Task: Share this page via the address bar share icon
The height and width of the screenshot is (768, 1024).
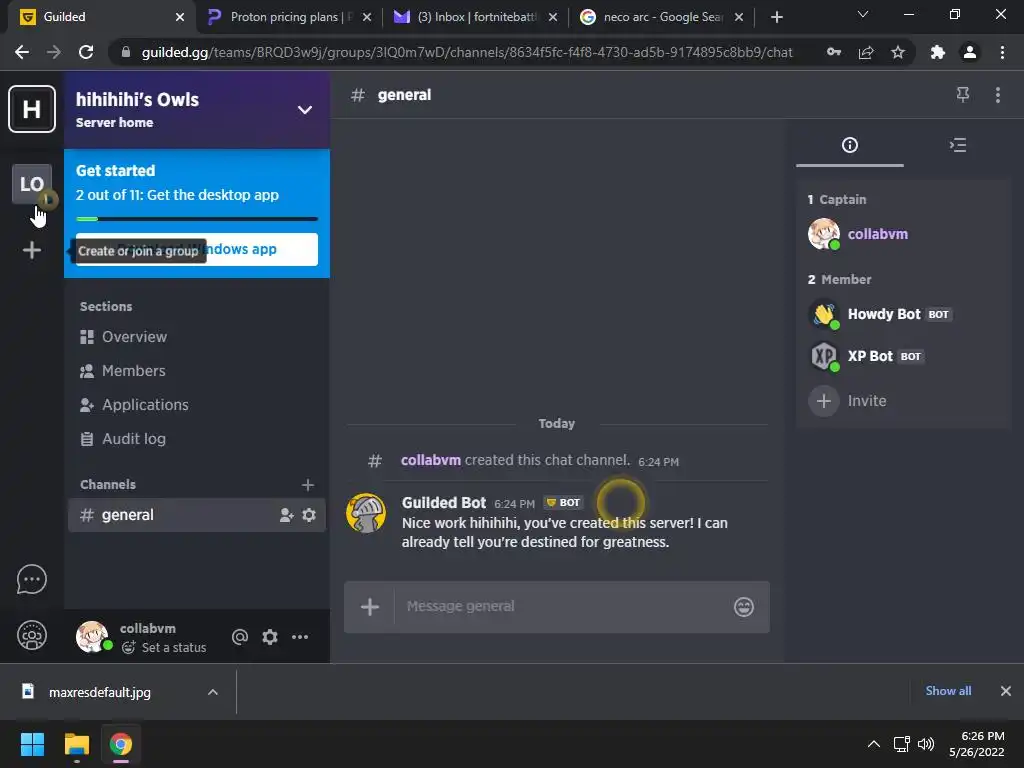Action: point(866,52)
